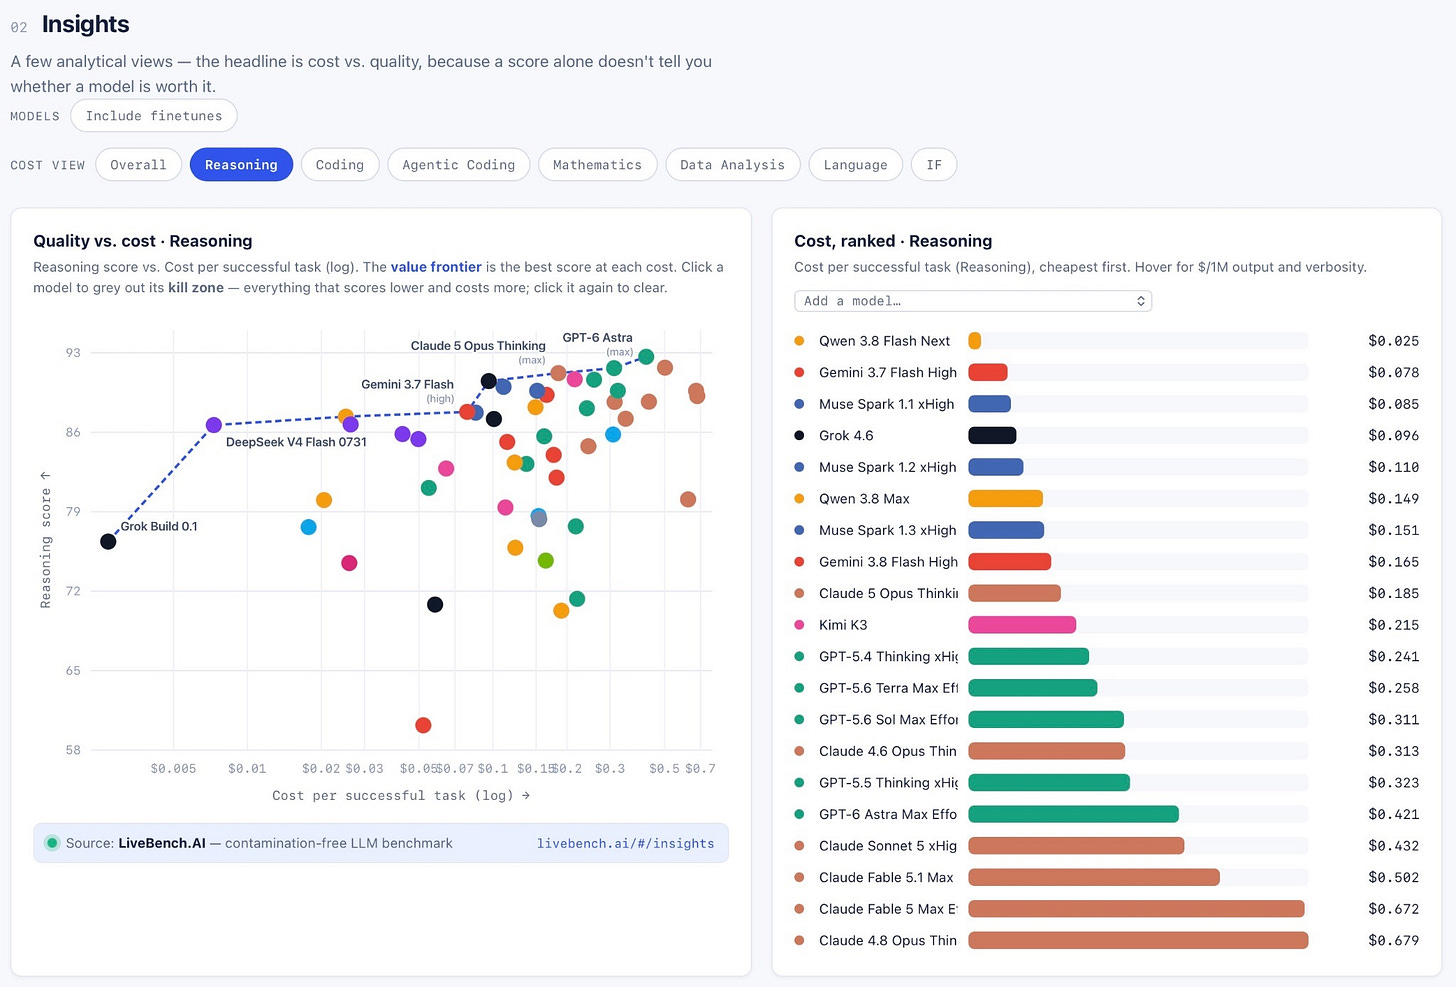
Task: Click the dropdown arrows in model selector
Action: click(x=1141, y=301)
